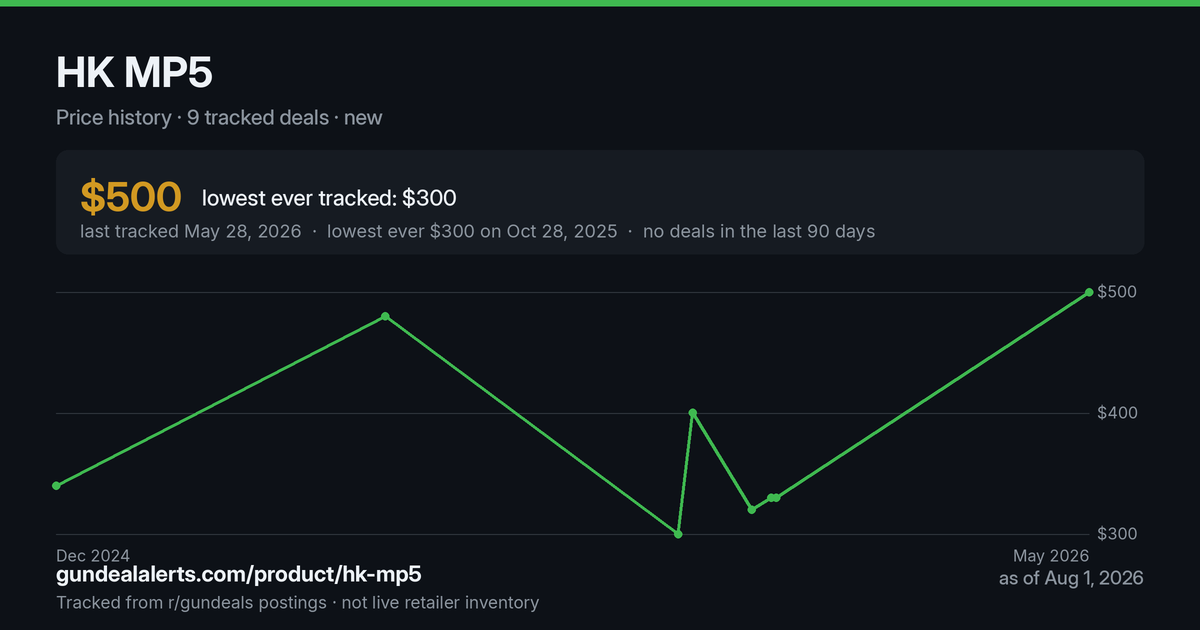Select the peak data point near $480
1200x630 pixels.
[x=385, y=316]
